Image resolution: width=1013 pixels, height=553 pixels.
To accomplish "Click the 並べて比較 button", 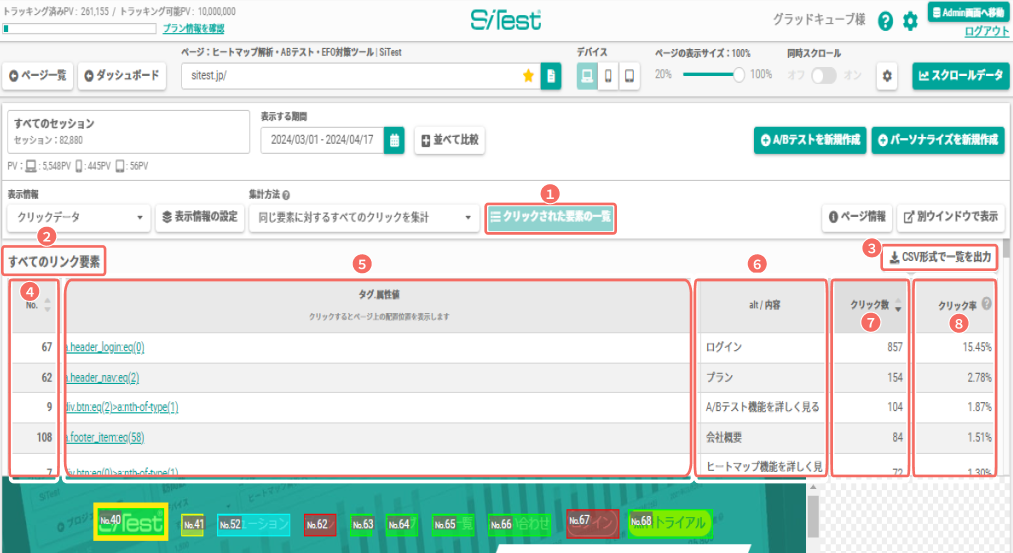I will 450,140.
